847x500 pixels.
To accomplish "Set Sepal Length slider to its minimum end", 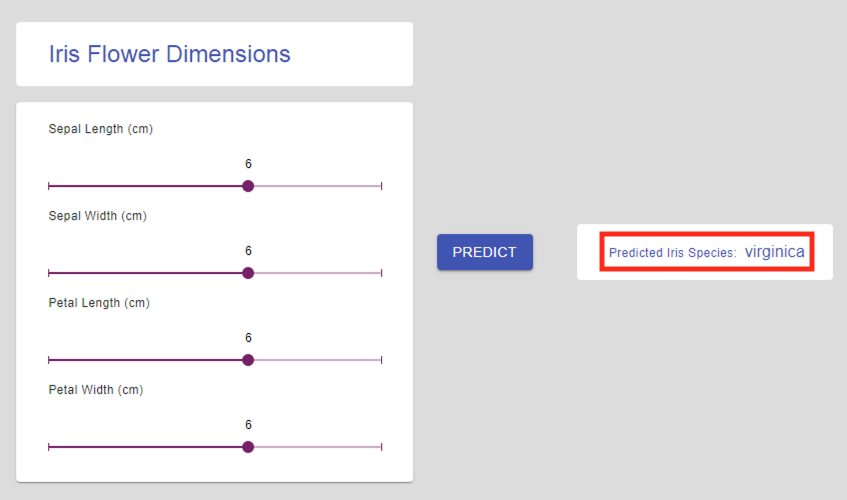I will 49,186.
